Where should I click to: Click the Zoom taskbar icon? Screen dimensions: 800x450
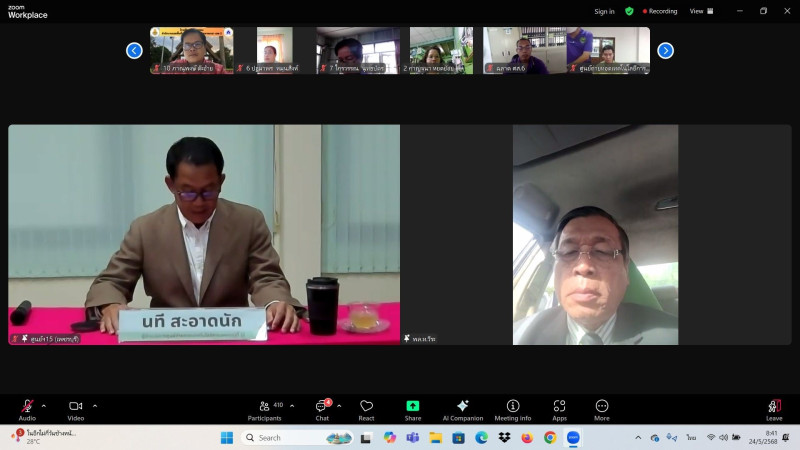573,438
